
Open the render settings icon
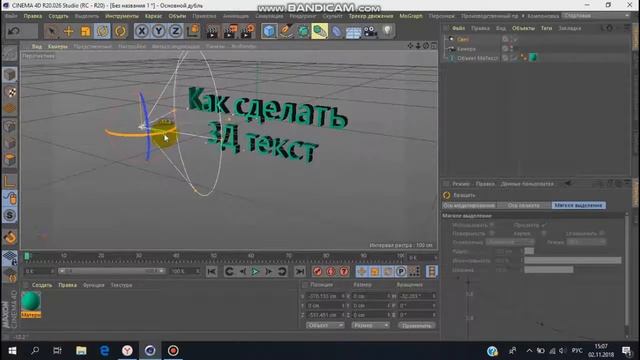[247, 31]
